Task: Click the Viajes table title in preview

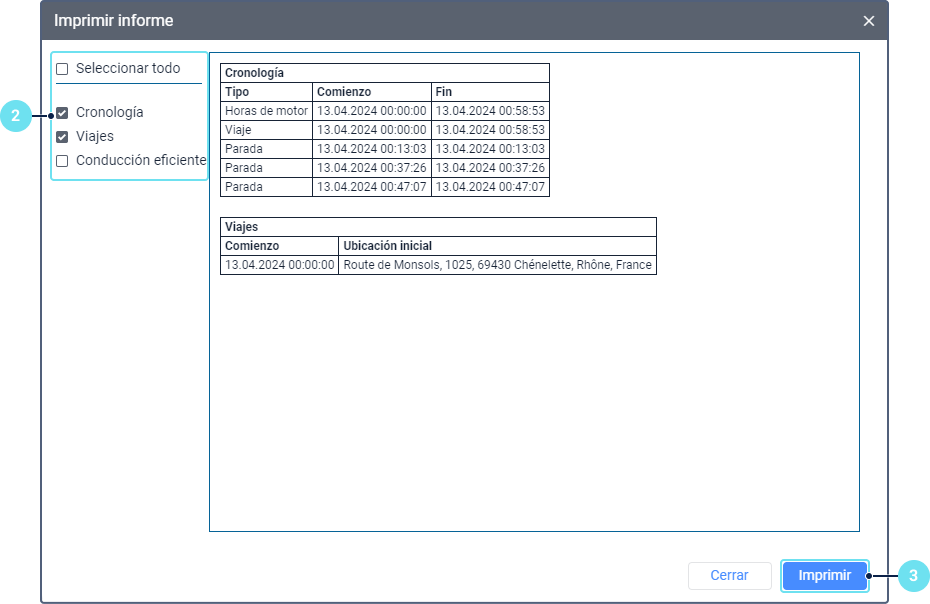Action: coord(240,227)
